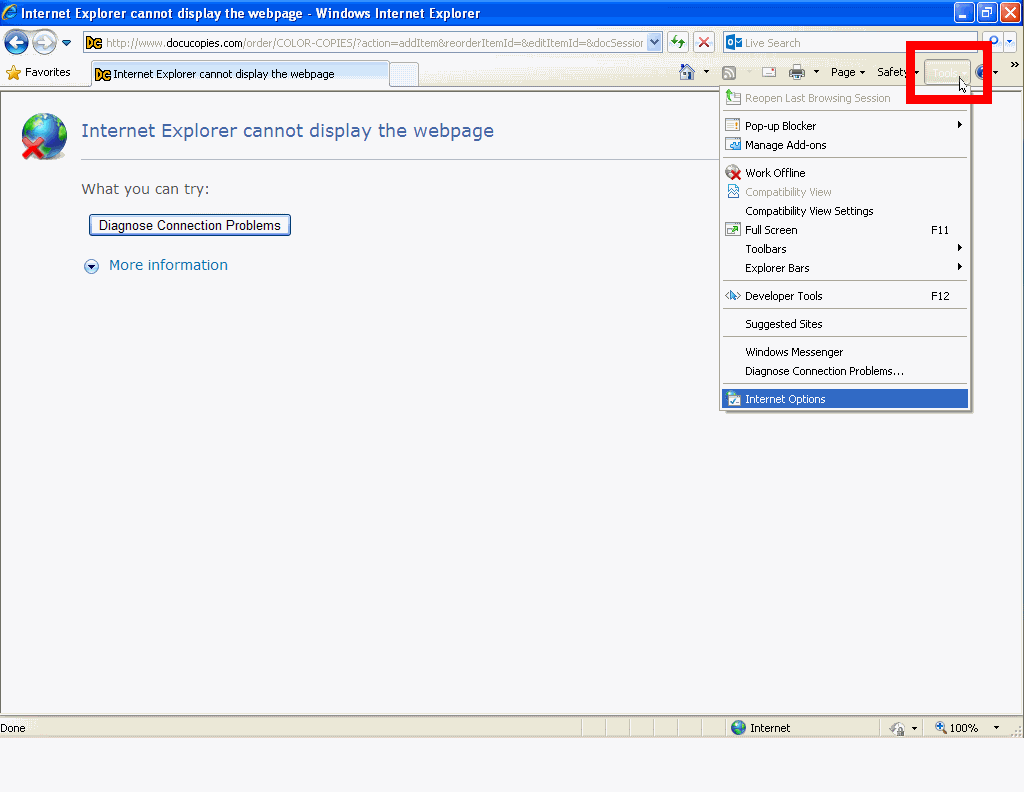Click the globe error icon on page
The image size is (1024, 792).
click(44, 136)
